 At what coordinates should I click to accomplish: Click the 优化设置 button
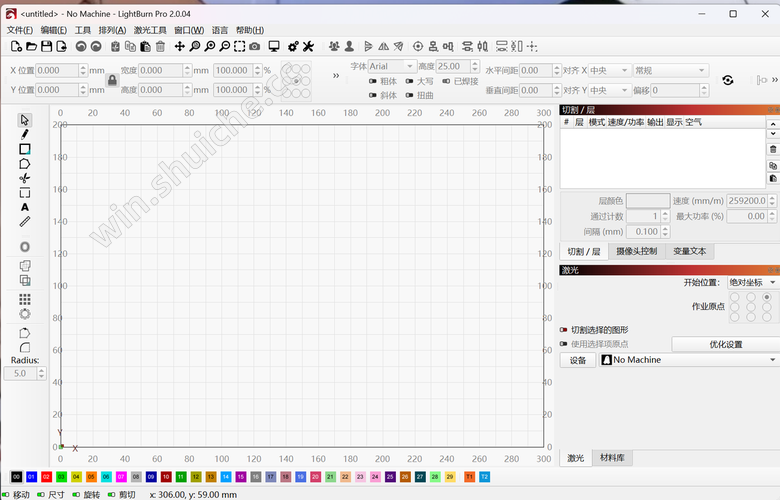[x=725, y=344]
